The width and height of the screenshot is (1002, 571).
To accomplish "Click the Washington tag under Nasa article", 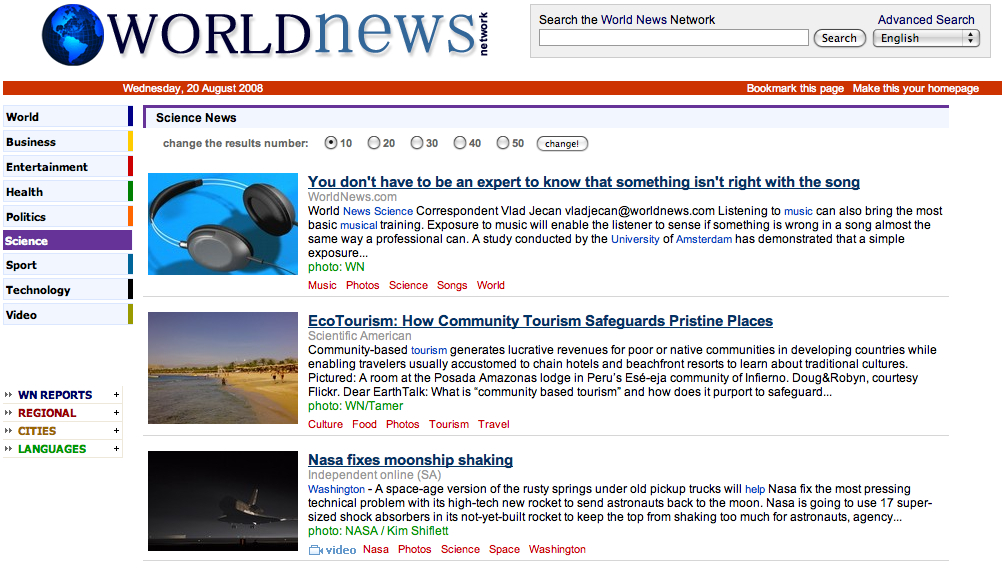I will 557,549.
